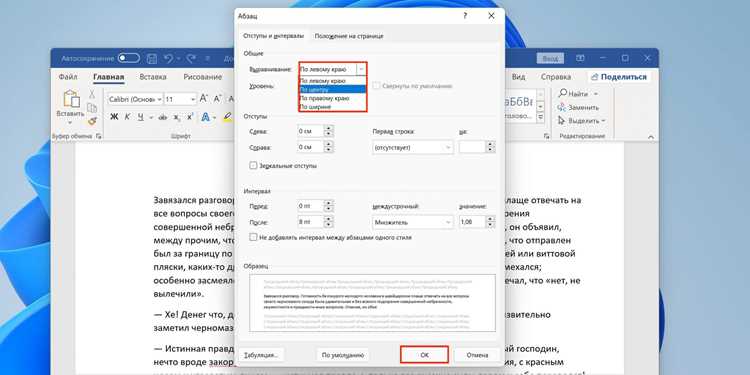The width and height of the screenshot is (750, 375).
Task: Click the Отмена button
Action: click(x=477, y=355)
